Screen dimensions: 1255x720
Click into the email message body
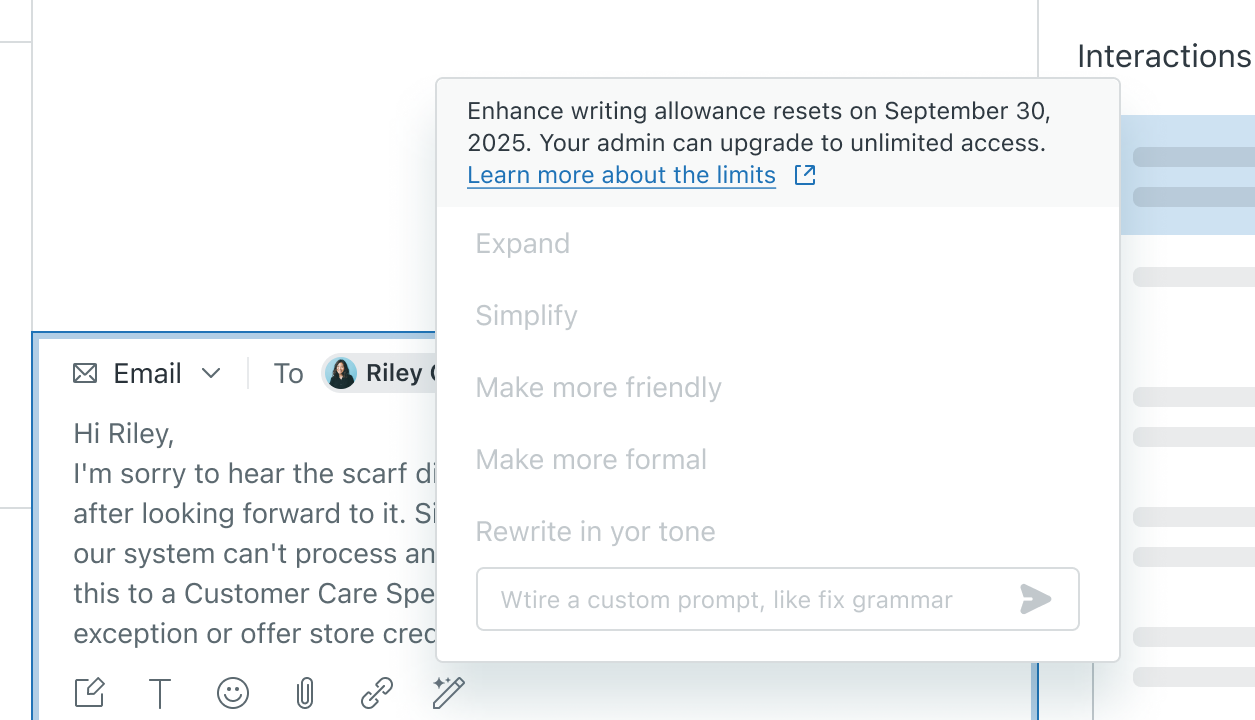click(250, 533)
